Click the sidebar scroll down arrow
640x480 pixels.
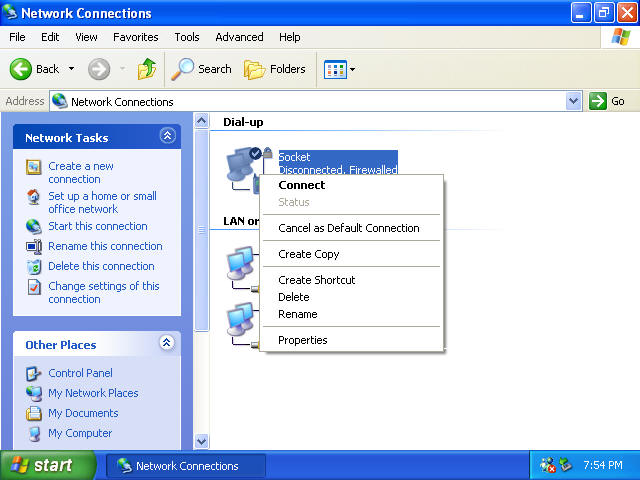tap(201, 441)
